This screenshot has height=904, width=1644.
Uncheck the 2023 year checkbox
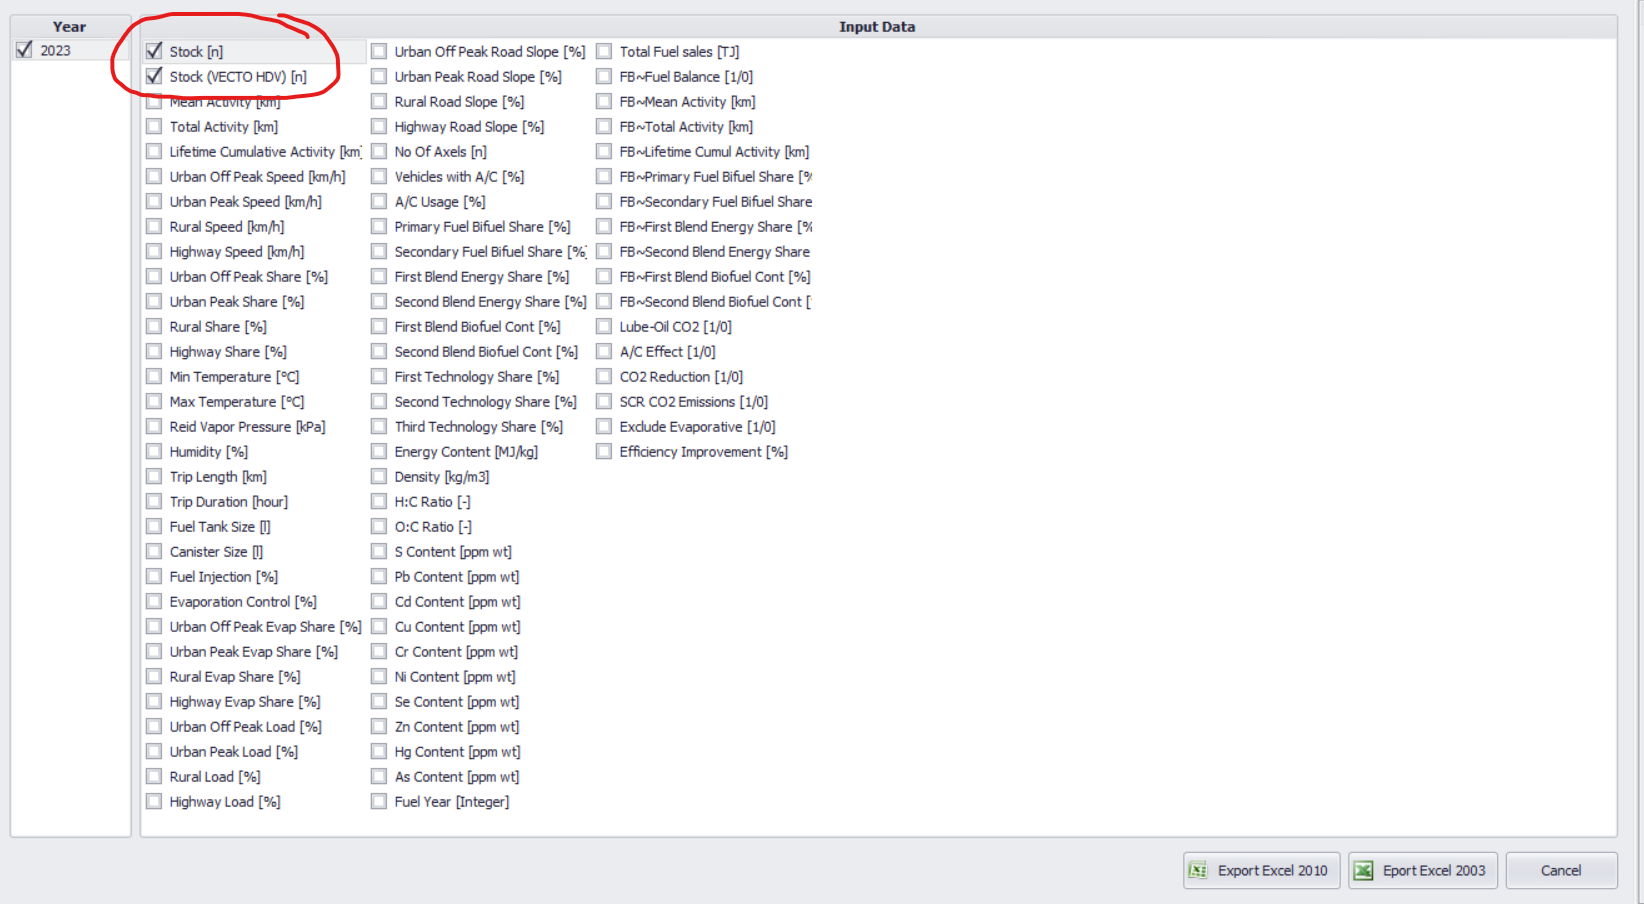[24, 49]
